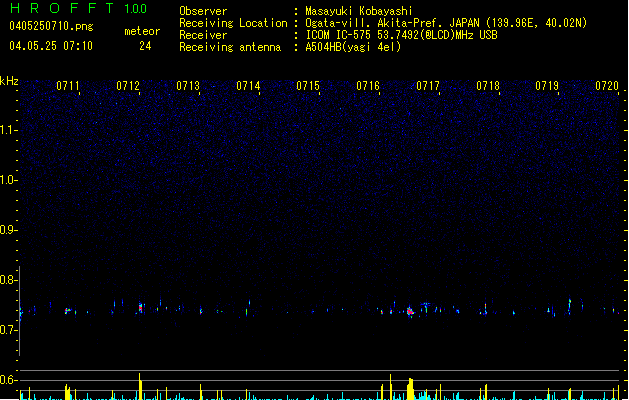
Task: Click the 0717 time marker
Action: point(428,86)
